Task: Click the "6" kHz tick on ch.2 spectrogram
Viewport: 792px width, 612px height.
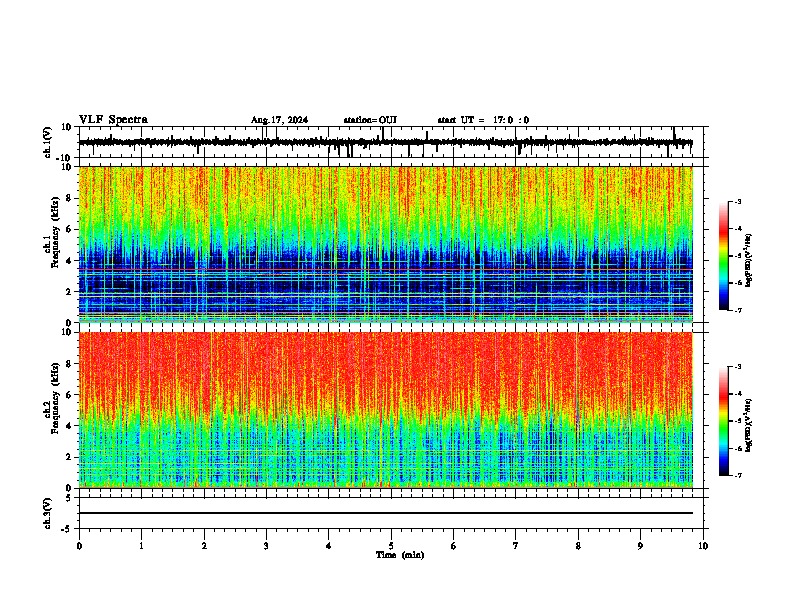Action: pos(70,395)
